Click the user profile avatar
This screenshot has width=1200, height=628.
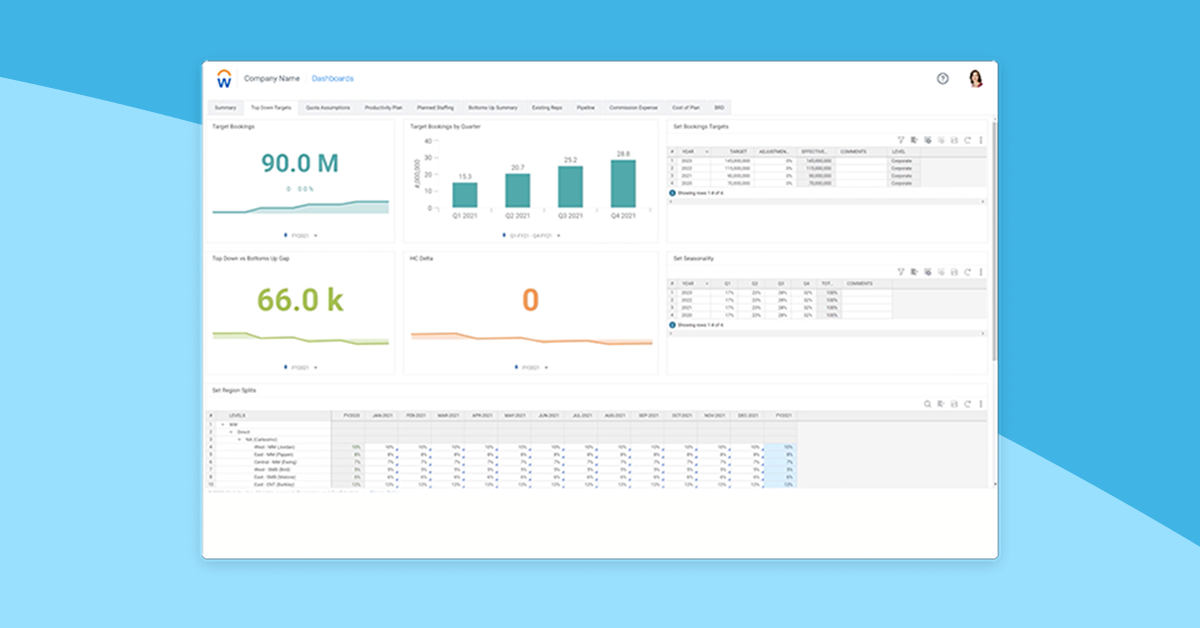pyautogui.click(x=975, y=78)
